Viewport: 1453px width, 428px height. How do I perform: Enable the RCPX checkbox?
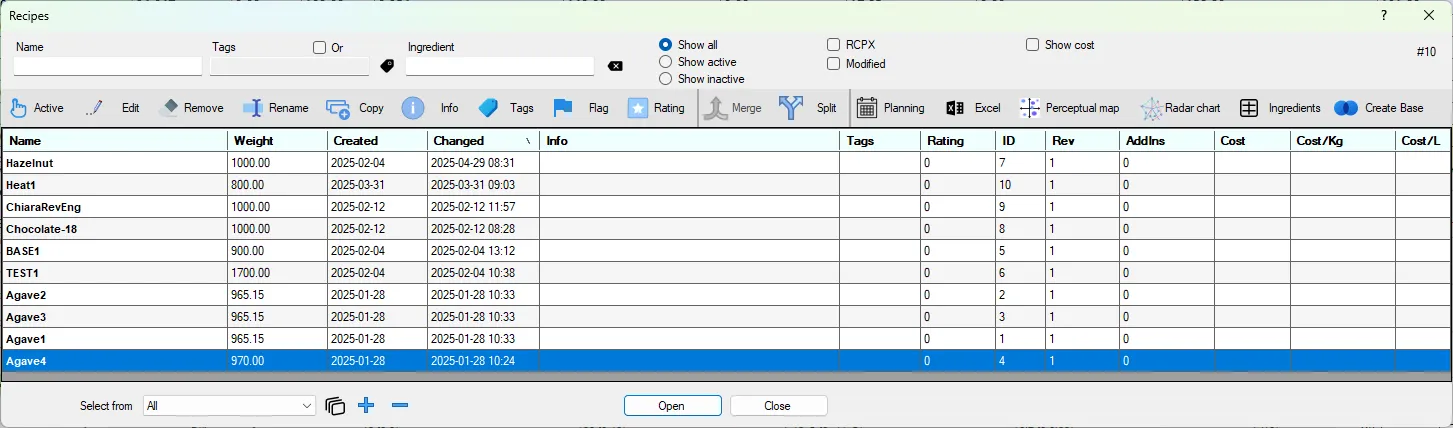point(834,45)
